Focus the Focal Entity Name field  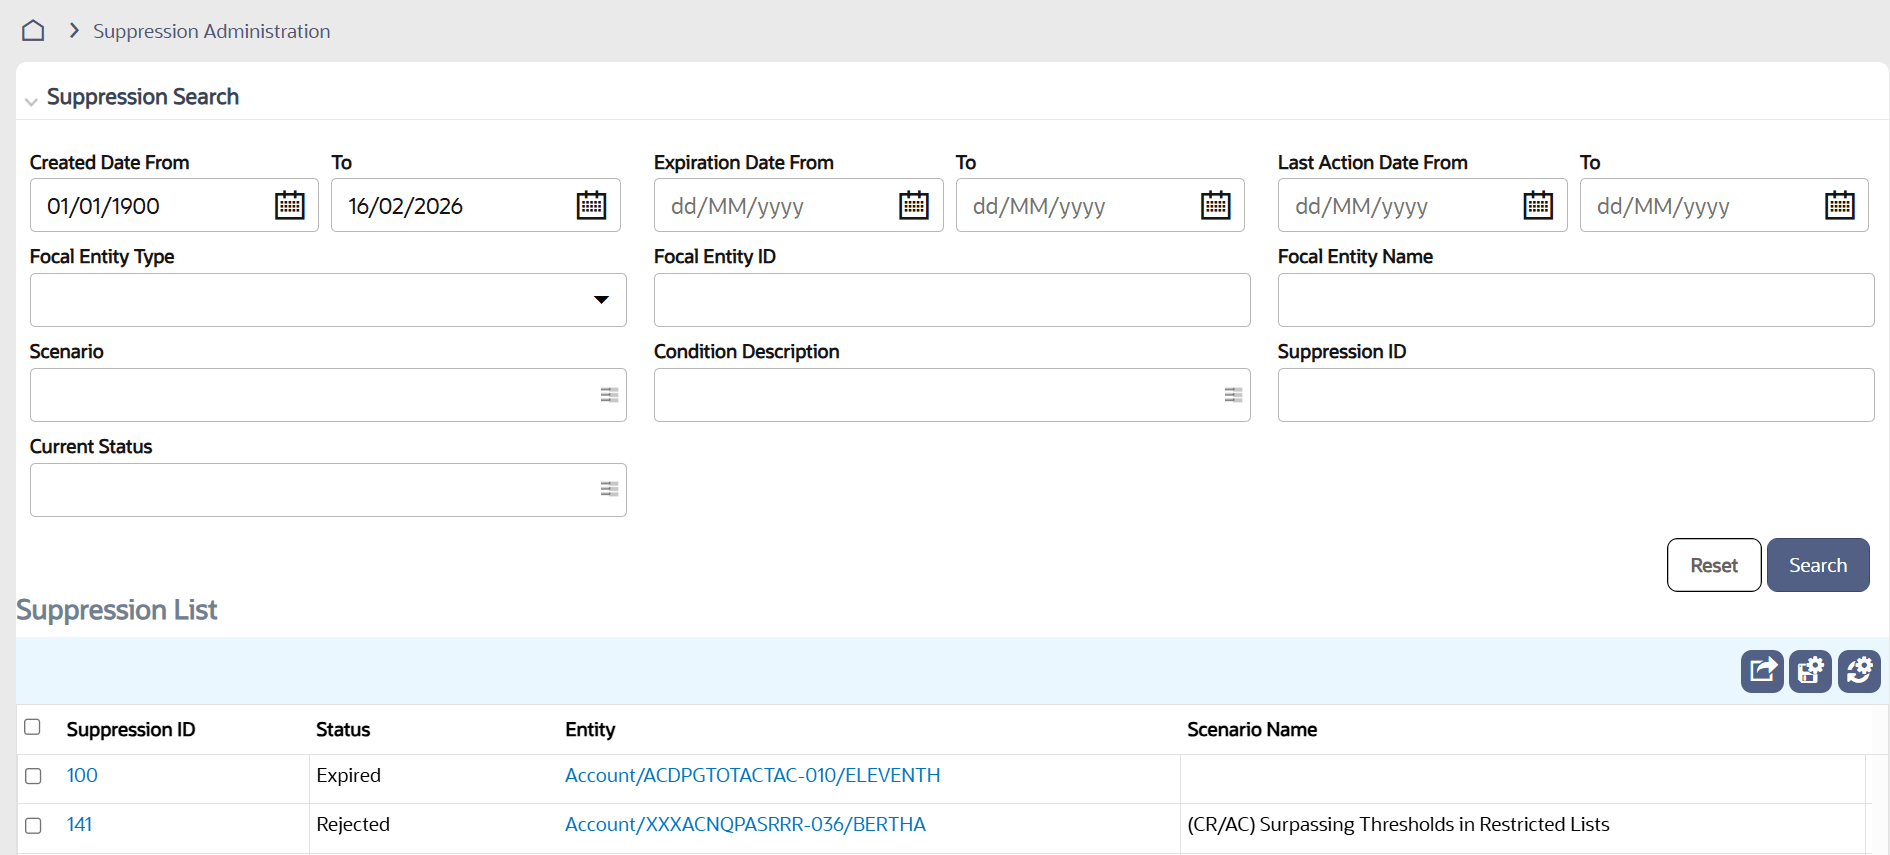point(1576,300)
